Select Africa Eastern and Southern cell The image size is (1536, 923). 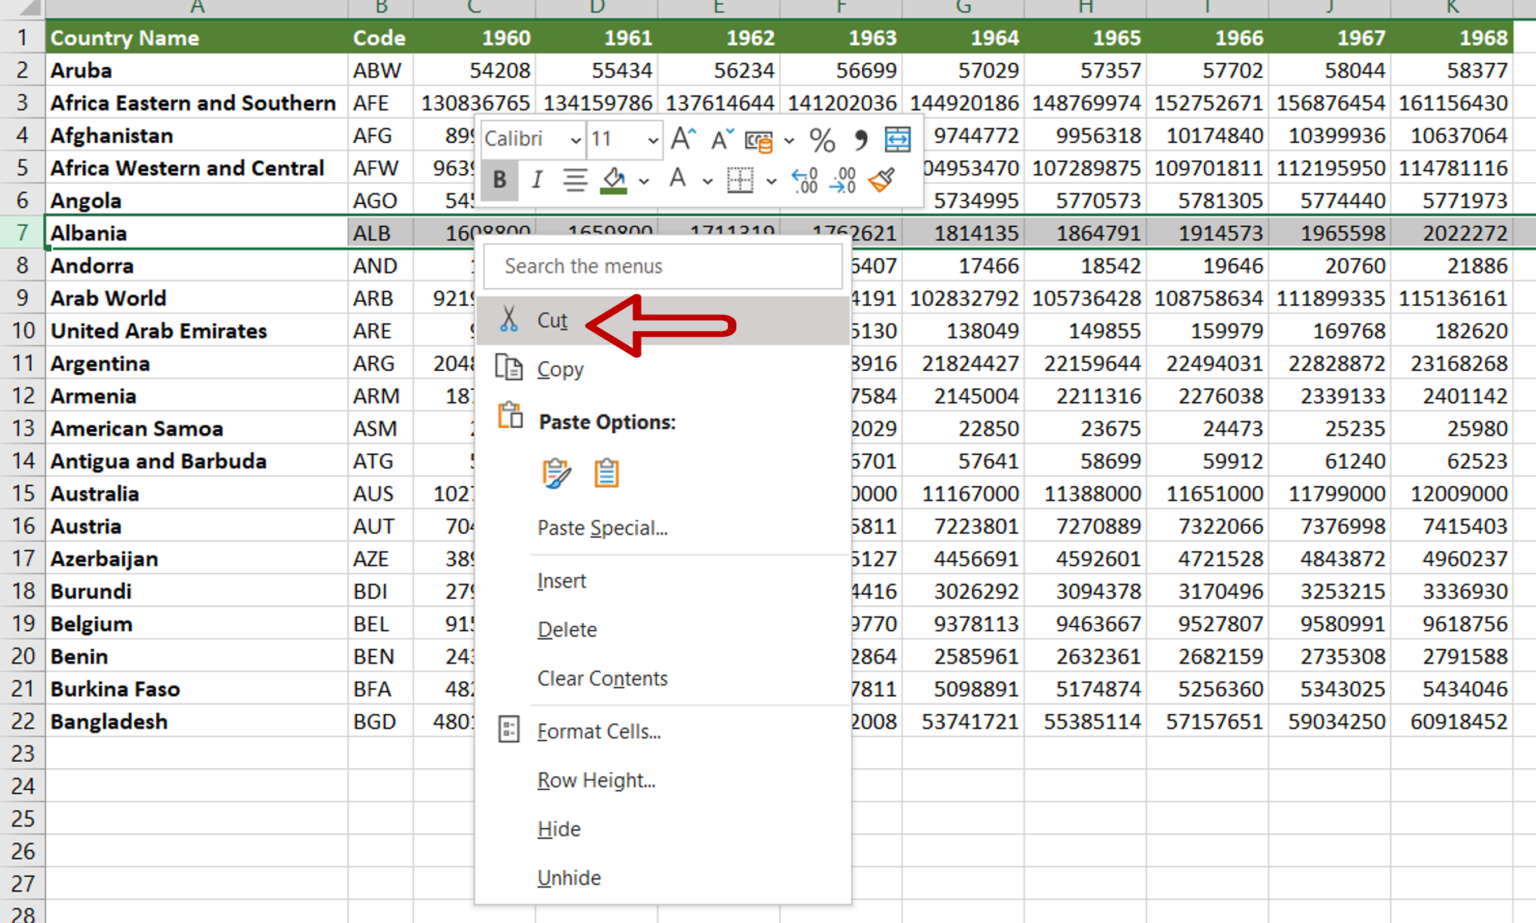click(x=197, y=103)
